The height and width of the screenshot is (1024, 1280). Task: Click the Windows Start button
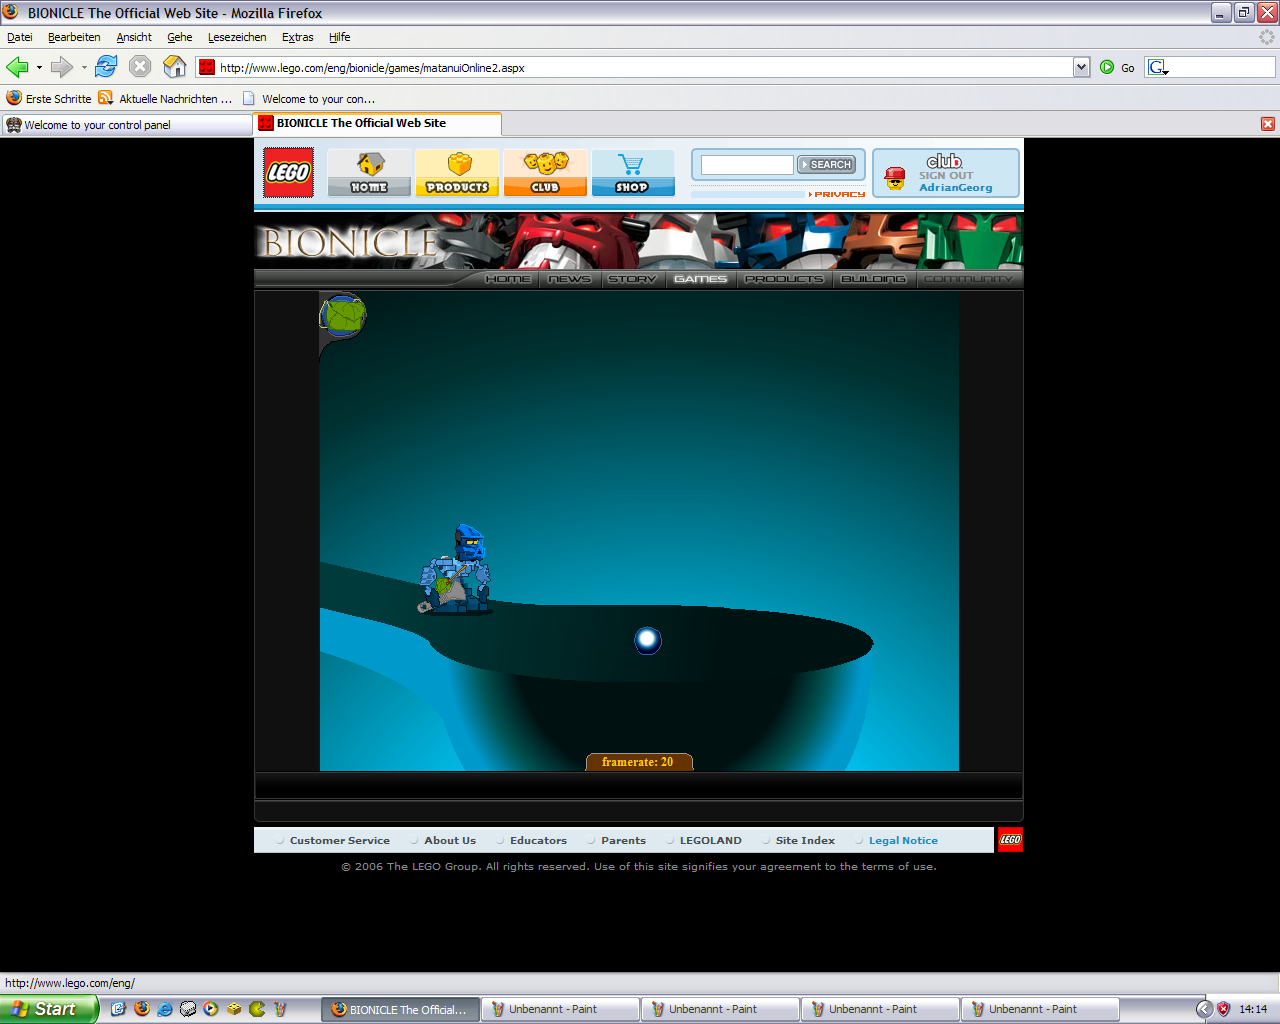49,1009
